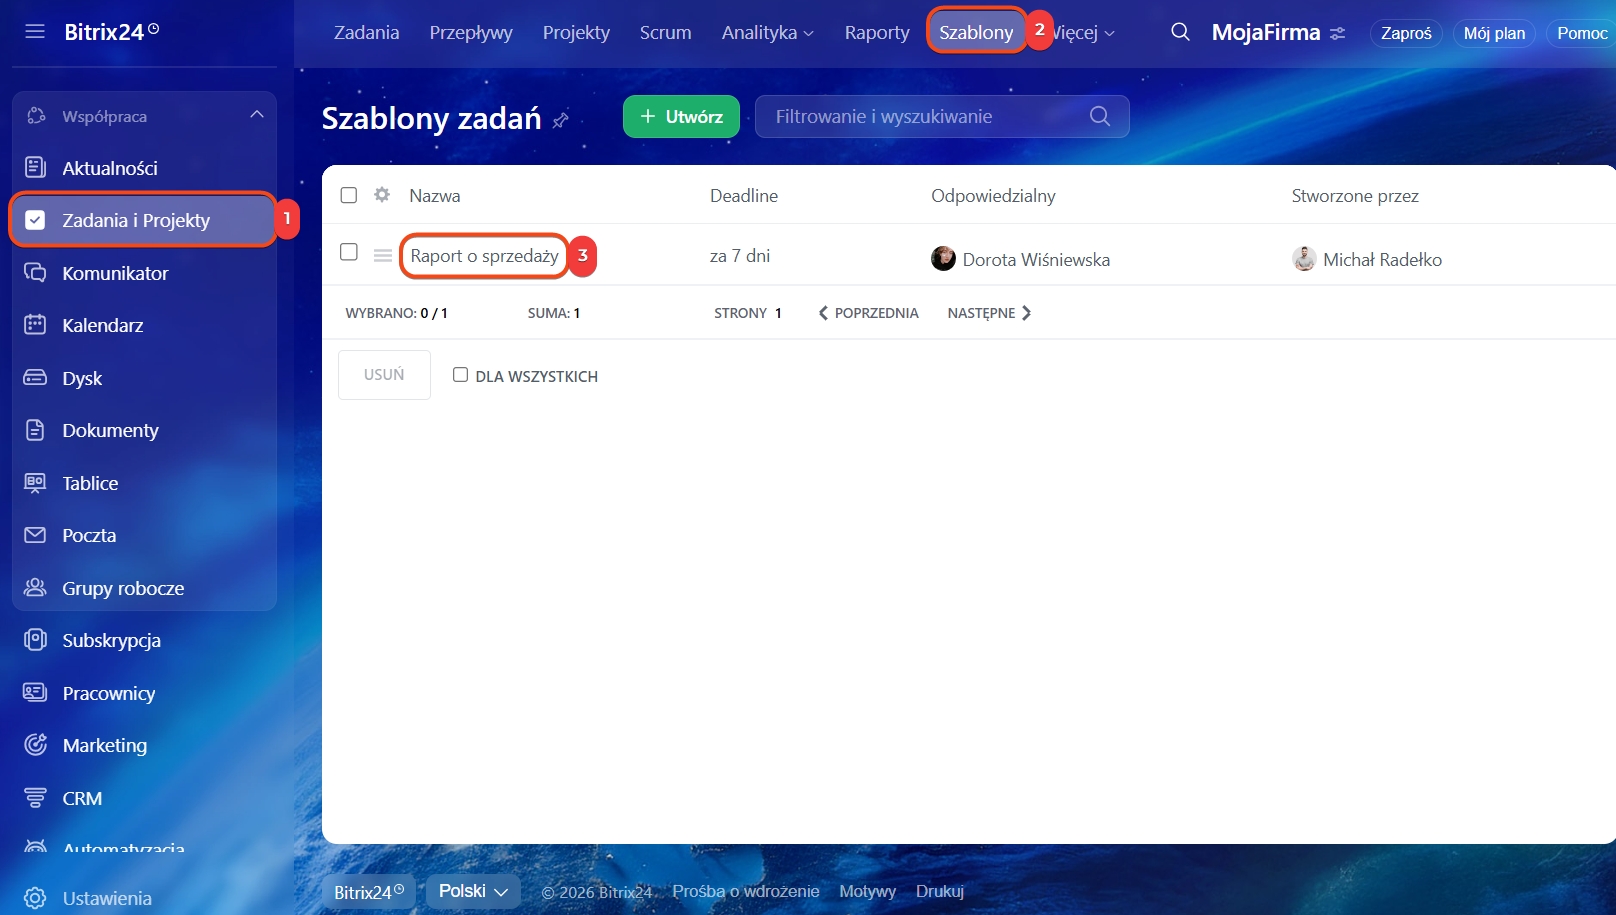1616x915 pixels.
Task: Tick the select-all checkbox in table header
Action: coord(349,195)
